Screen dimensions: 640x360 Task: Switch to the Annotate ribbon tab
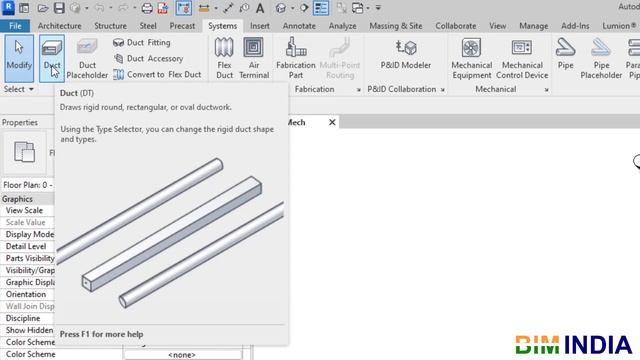[299, 26]
